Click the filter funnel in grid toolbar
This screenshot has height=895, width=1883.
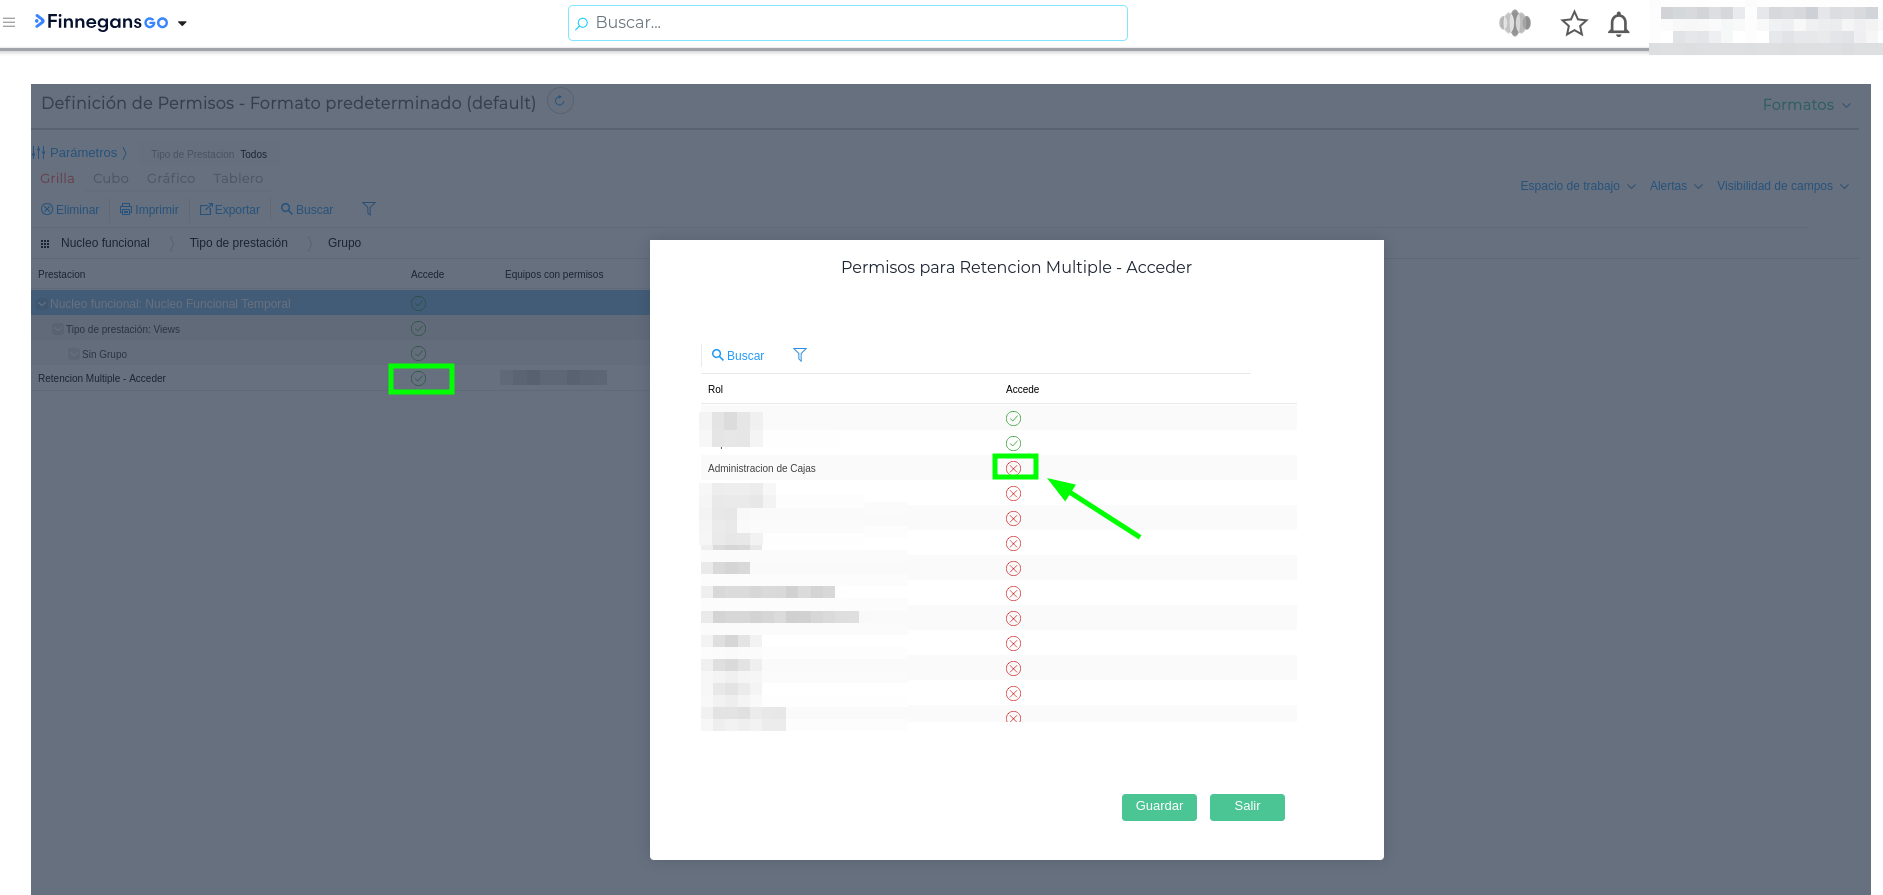point(369,209)
